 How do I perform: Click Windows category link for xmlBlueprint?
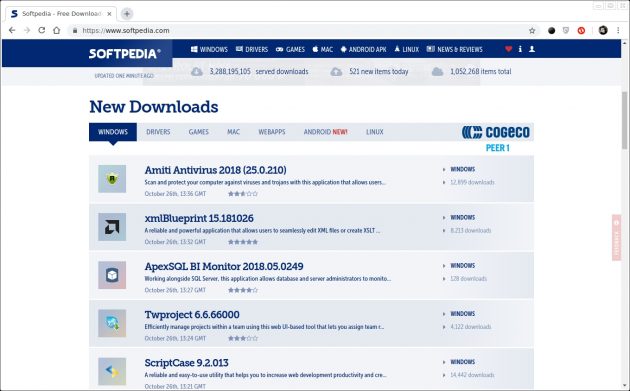(x=462, y=217)
